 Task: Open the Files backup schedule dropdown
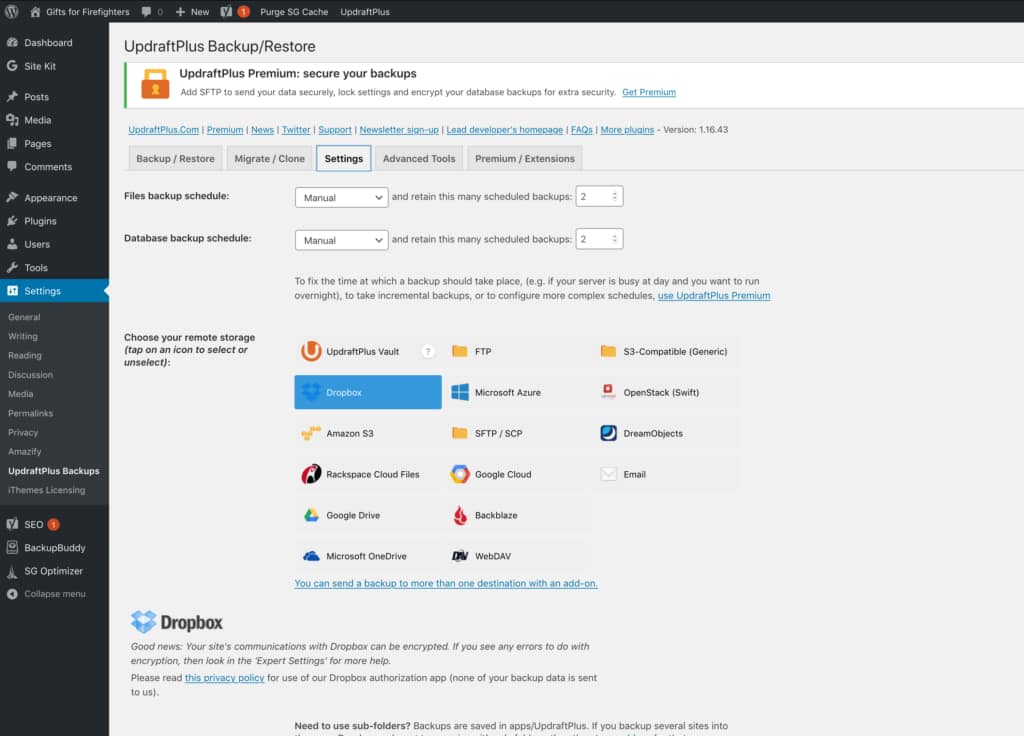point(341,197)
